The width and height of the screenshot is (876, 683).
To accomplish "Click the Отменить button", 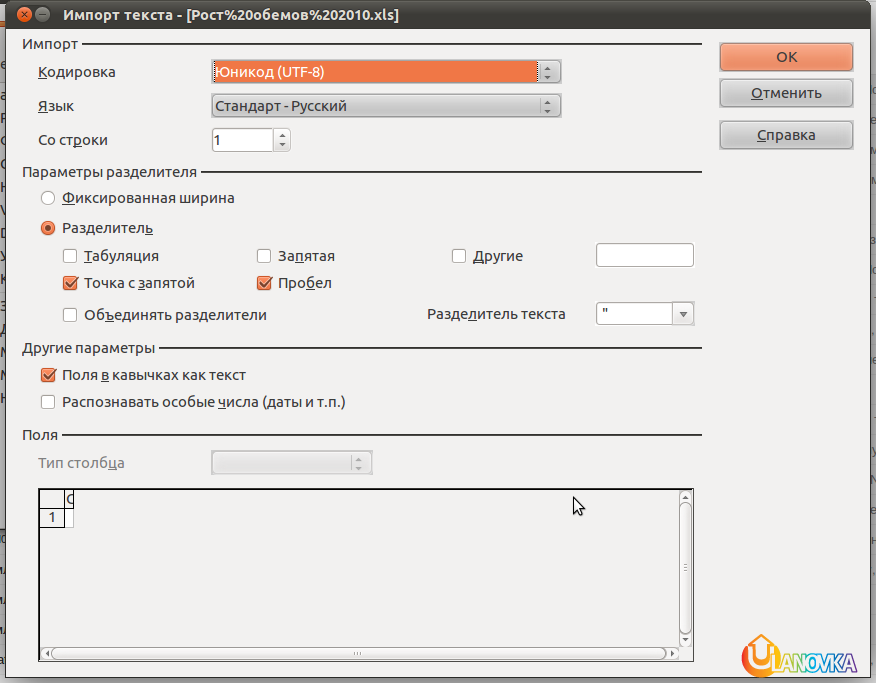I will (x=786, y=93).
